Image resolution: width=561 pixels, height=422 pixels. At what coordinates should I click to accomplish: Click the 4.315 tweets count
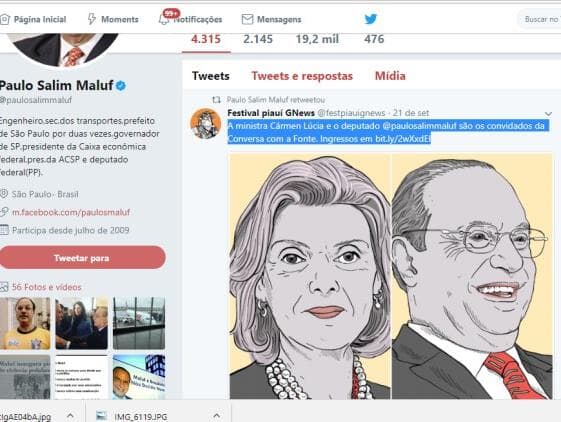206,39
